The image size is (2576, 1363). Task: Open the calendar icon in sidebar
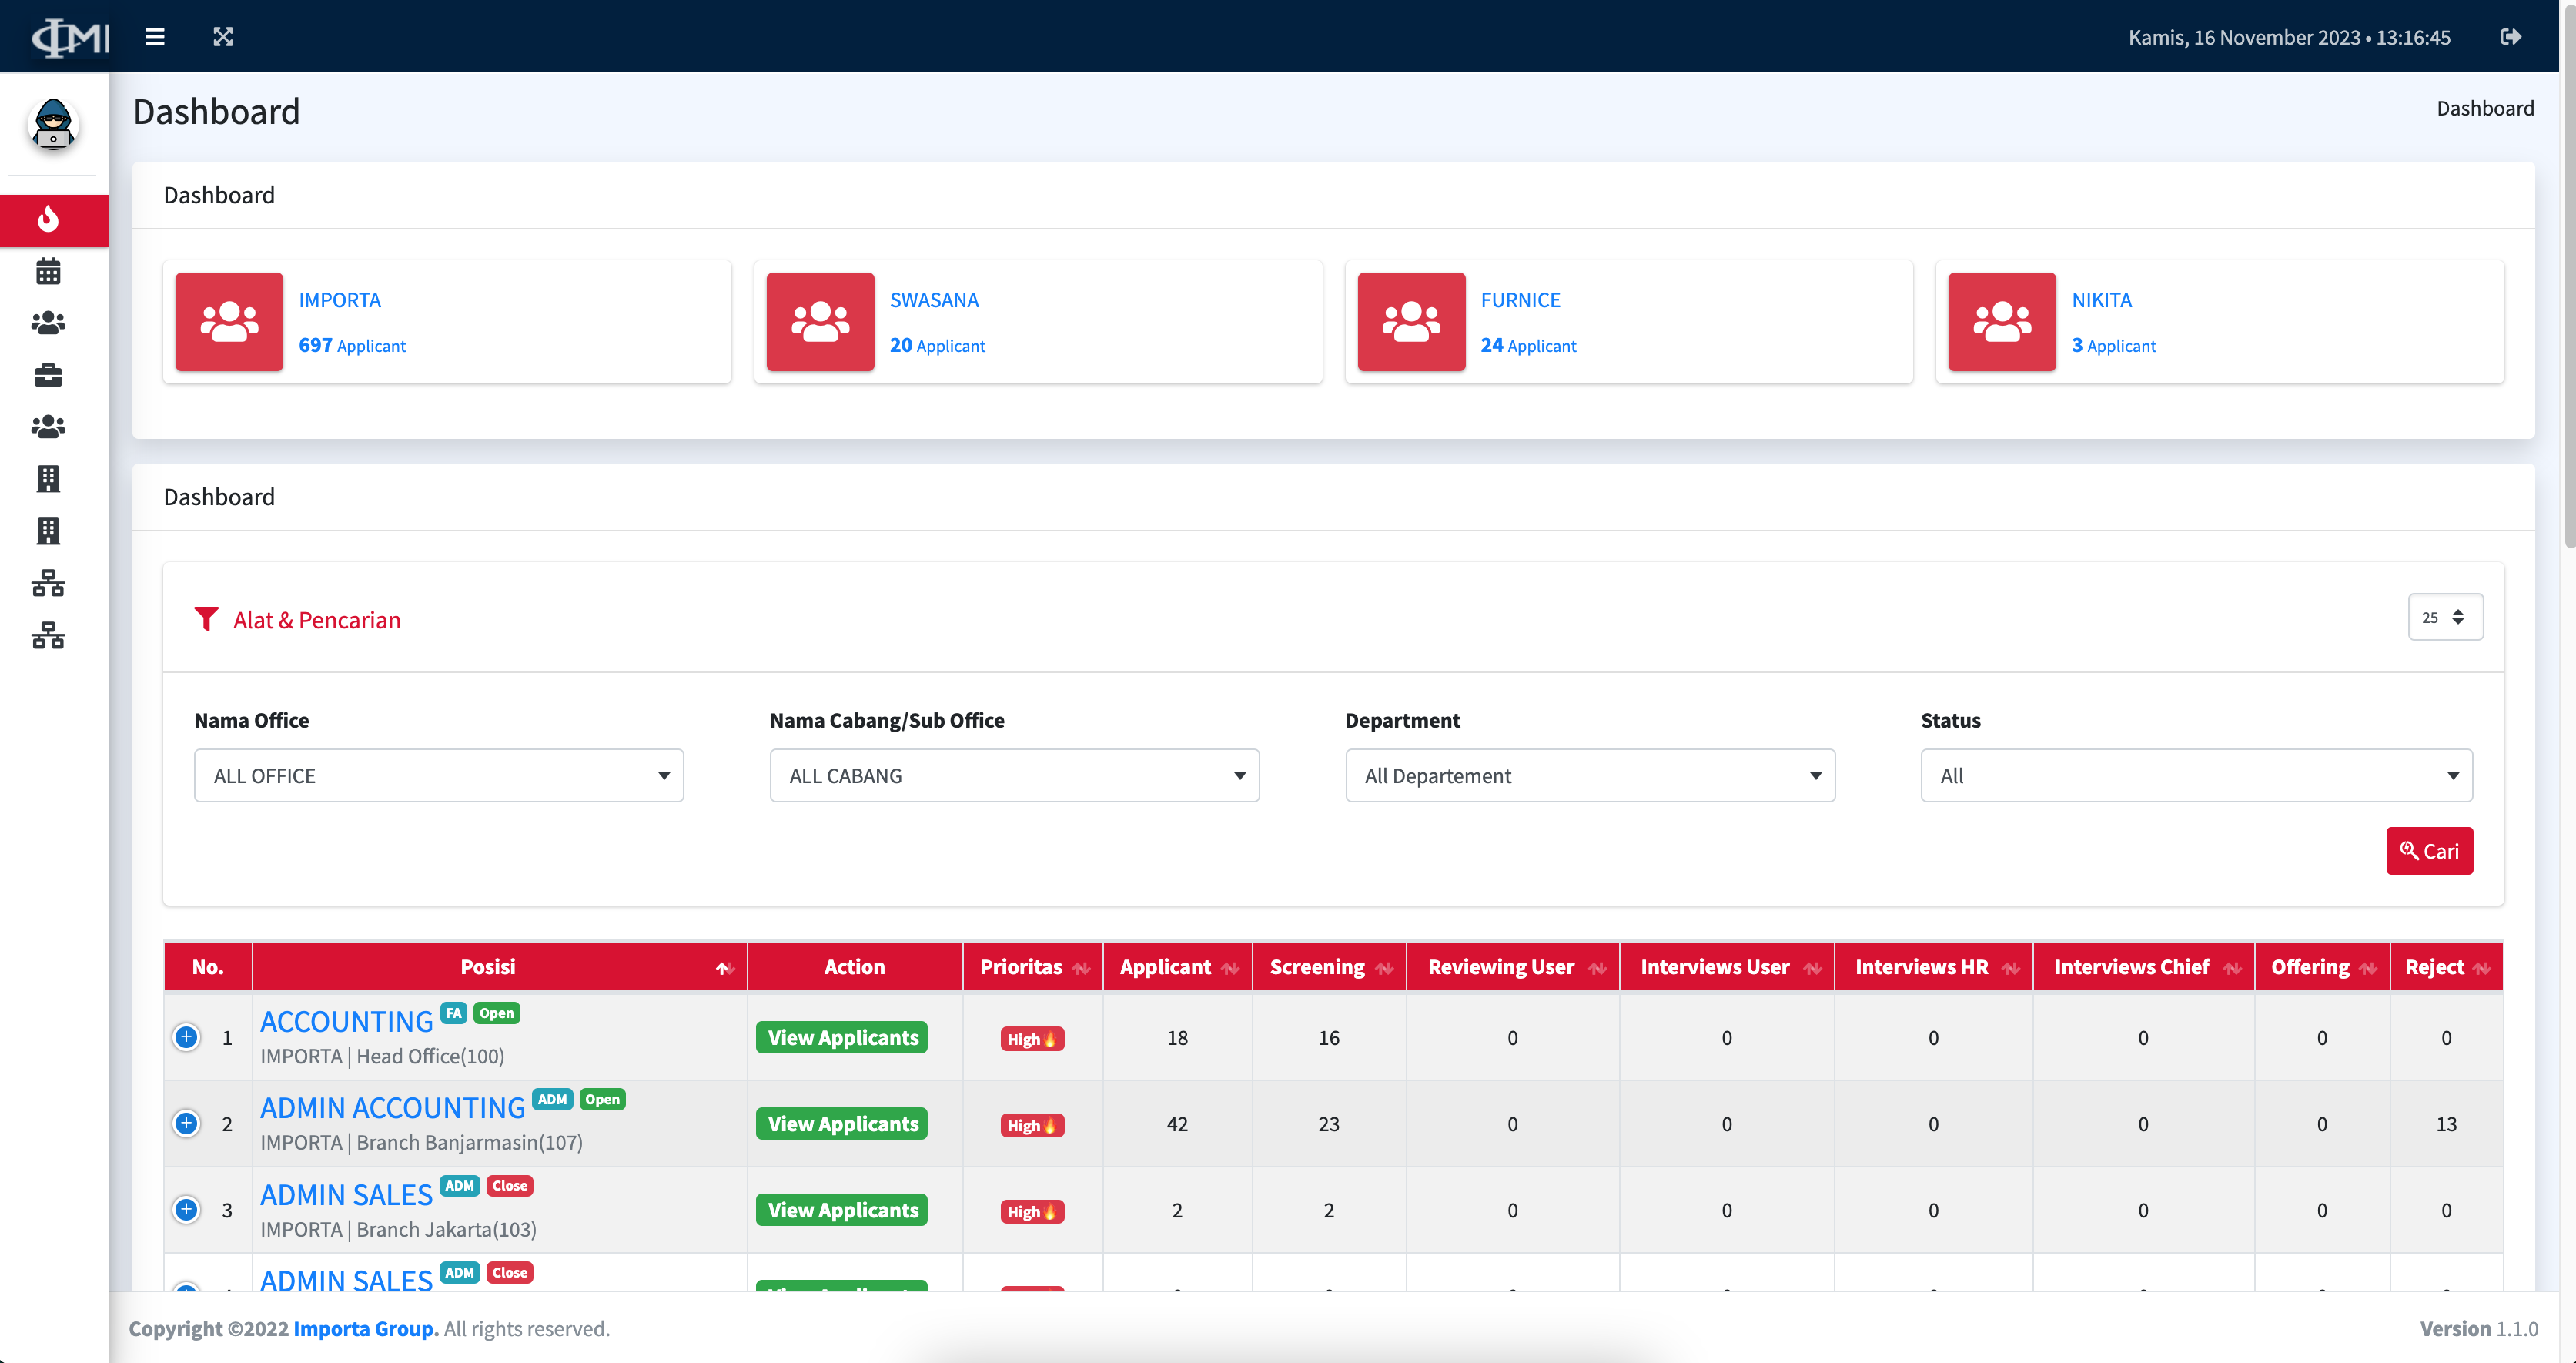click(48, 271)
